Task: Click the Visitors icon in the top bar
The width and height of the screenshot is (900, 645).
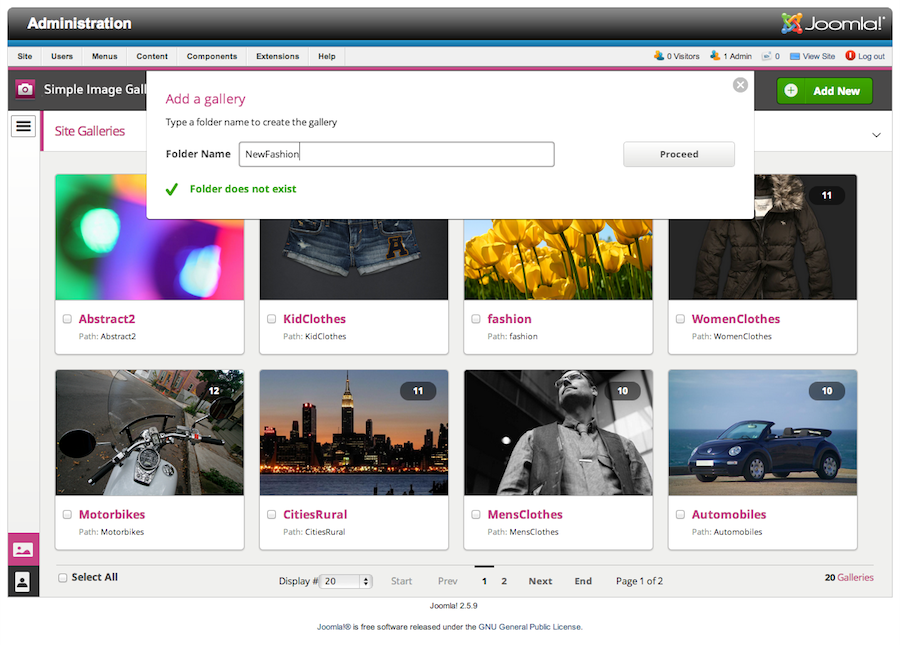Action: tap(658, 56)
